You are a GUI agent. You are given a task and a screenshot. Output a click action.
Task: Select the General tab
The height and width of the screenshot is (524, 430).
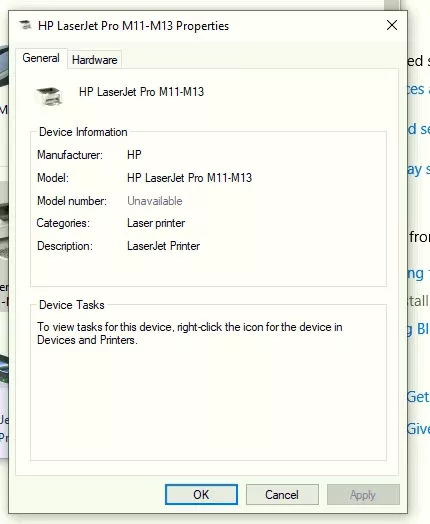pos(41,58)
